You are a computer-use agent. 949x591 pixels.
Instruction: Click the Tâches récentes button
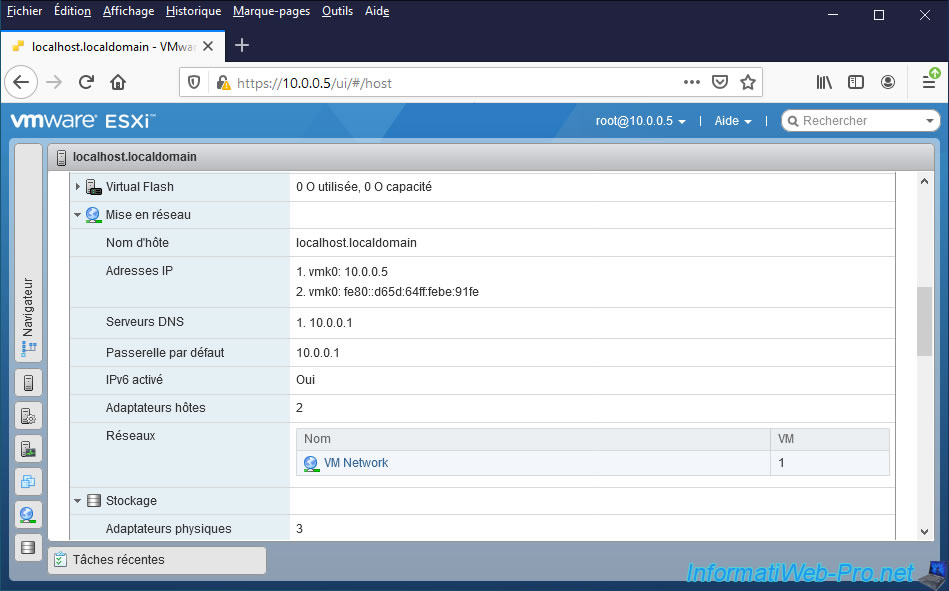click(156, 559)
